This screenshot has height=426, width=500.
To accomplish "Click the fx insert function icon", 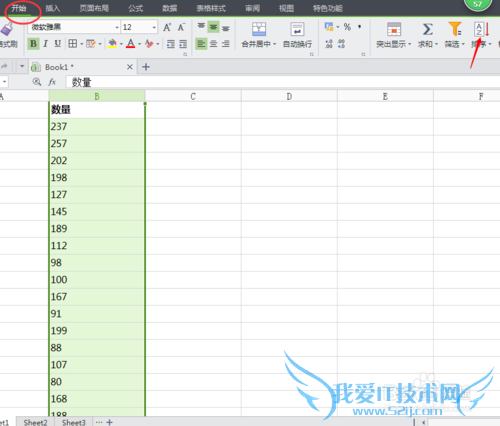I will 52,82.
